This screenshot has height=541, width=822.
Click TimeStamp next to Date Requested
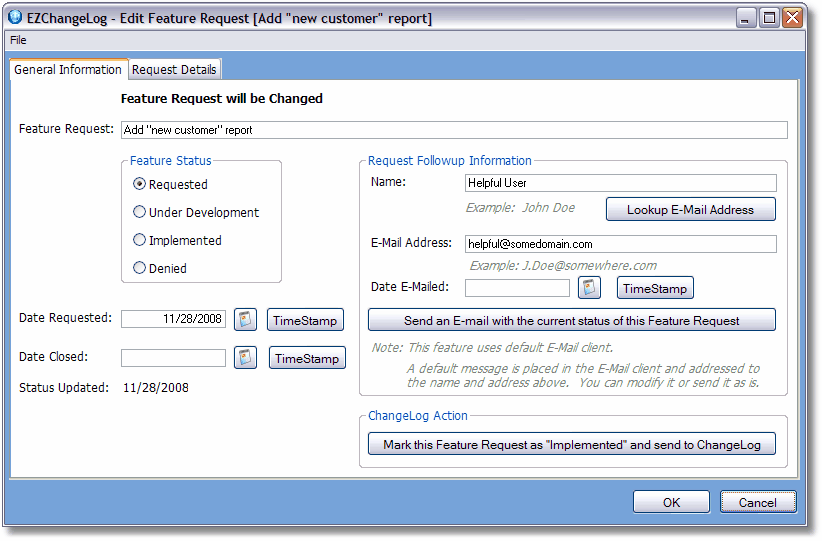pyautogui.click(x=305, y=320)
